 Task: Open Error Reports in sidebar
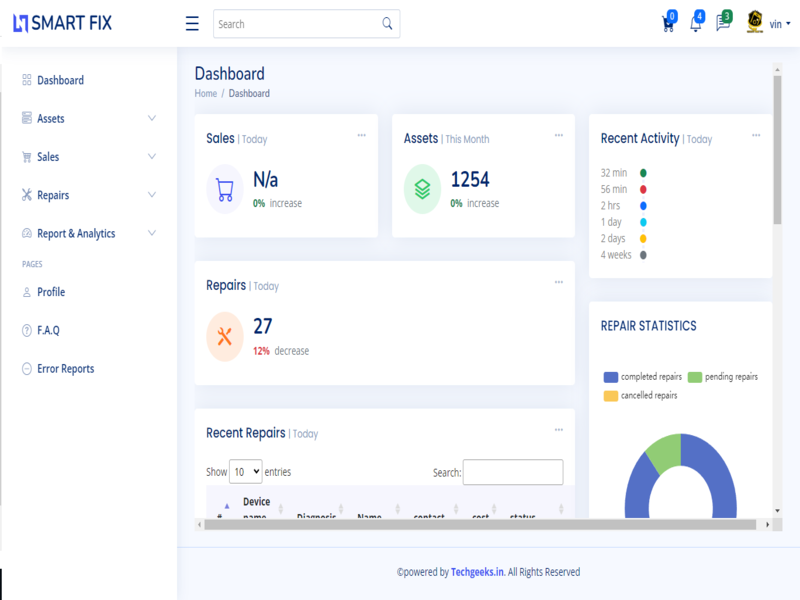pyautogui.click(x=65, y=368)
